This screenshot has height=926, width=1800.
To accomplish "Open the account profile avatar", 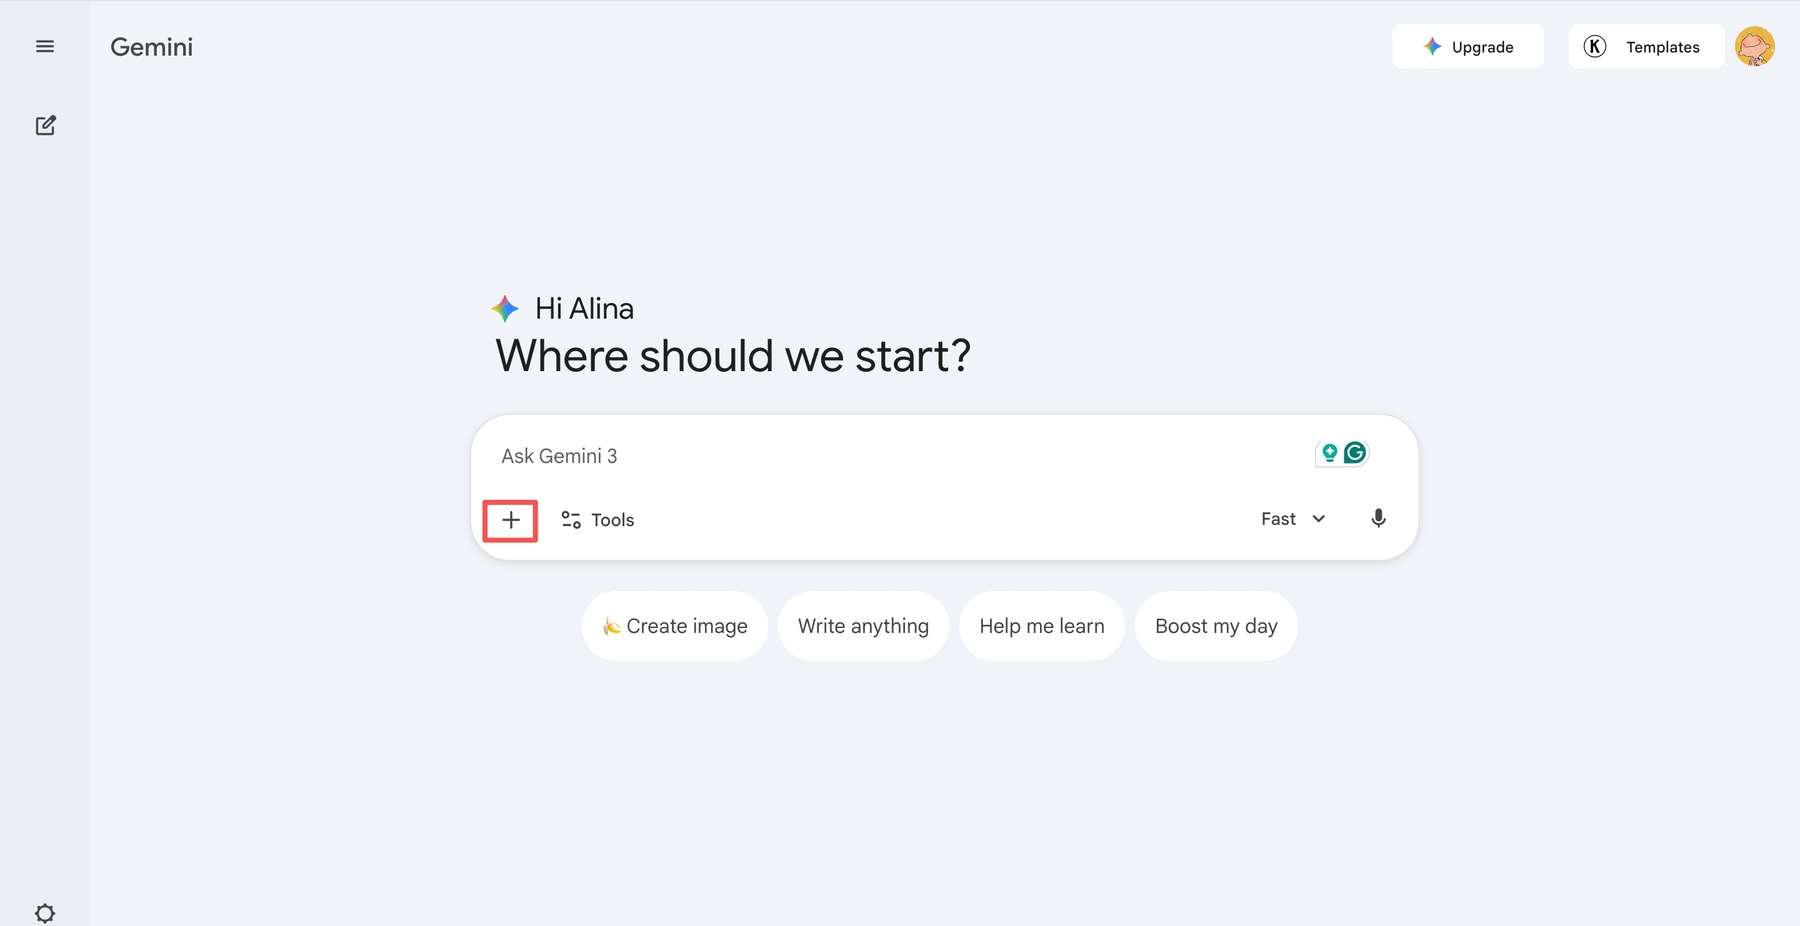I will [x=1754, y=47].
